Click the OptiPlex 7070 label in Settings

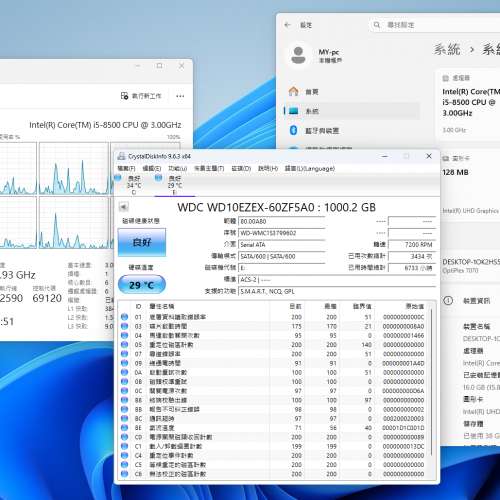tap(460, 270)
